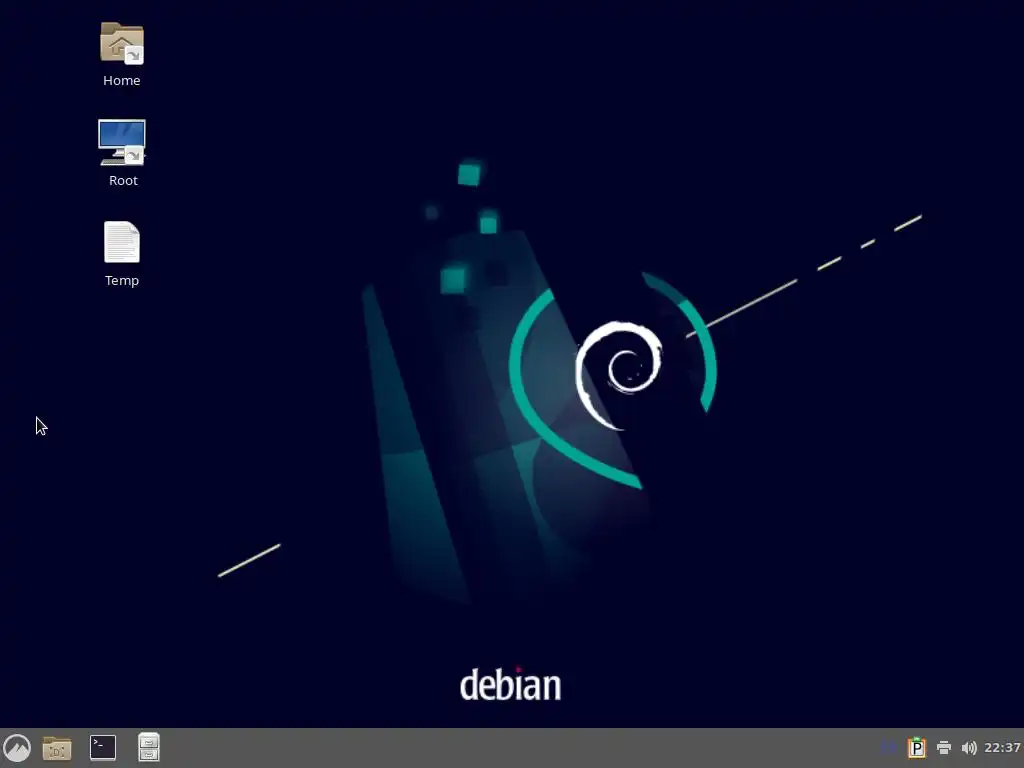Click the printer tray icon
This screenshot has height=768, width=1024.
click(944, 748)
